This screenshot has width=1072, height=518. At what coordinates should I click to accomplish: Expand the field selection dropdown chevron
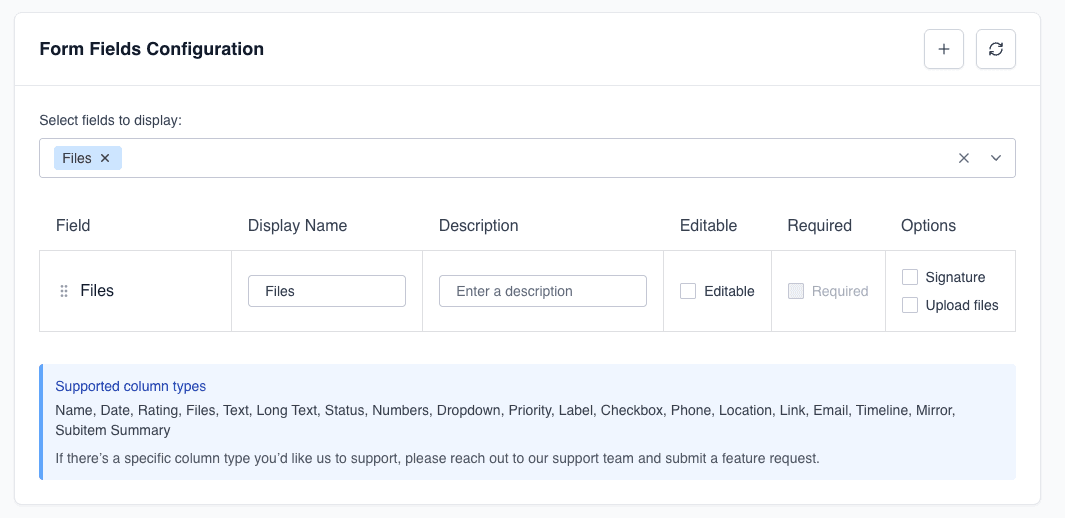pos(996,158)
